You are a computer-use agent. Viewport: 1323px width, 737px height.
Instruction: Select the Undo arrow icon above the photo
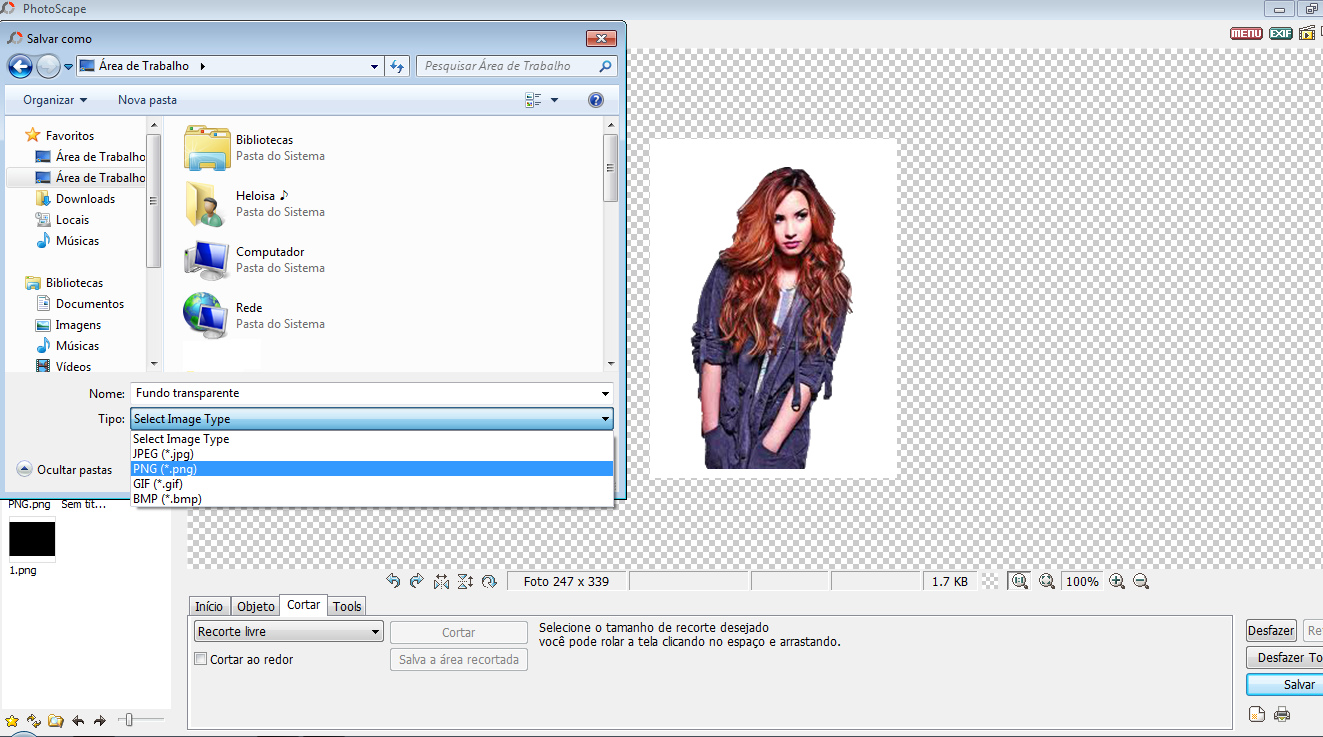pos(393,580)
